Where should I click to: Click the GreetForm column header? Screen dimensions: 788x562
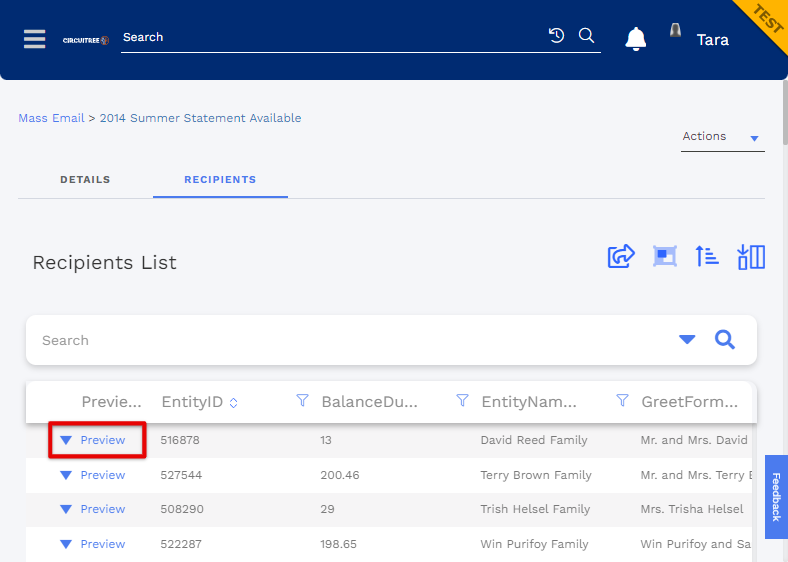point(690,402)
